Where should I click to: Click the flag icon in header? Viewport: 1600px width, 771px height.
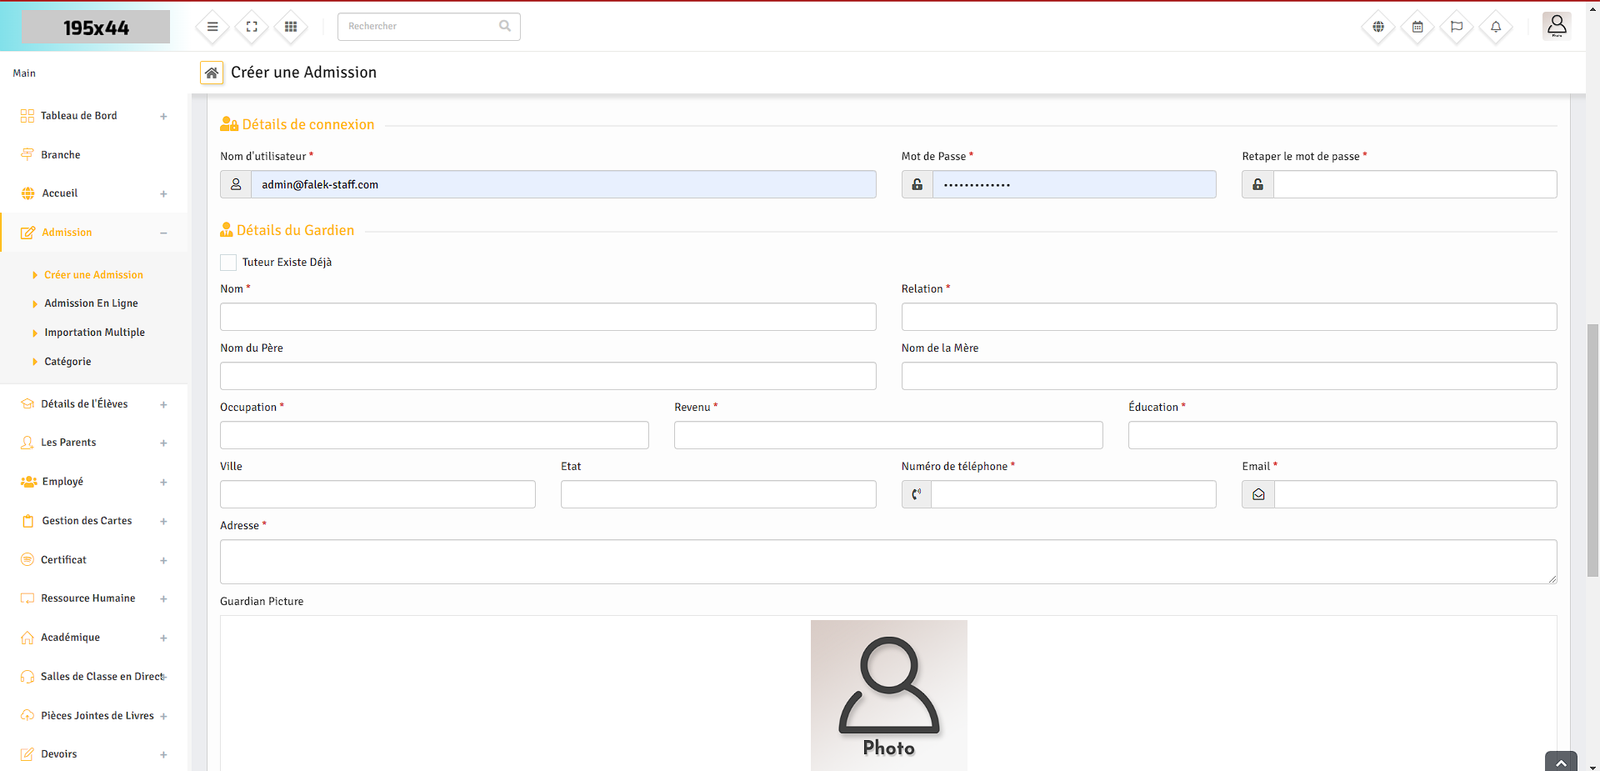coord(1456,27)
